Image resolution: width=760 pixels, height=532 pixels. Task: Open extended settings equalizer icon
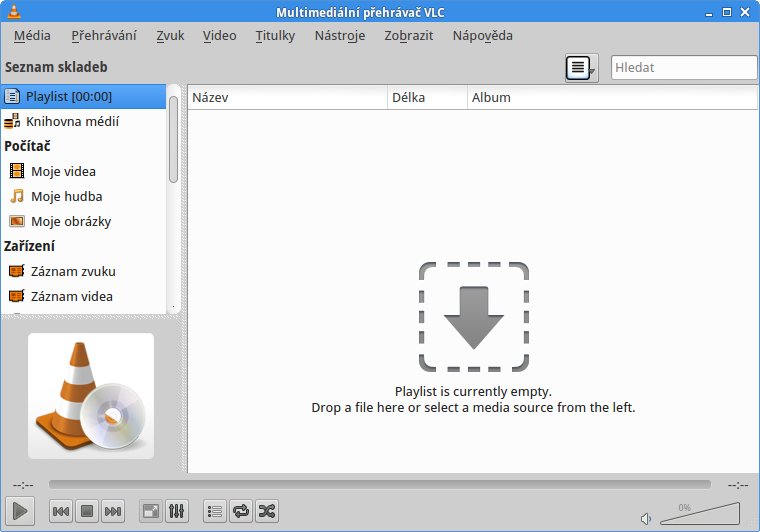tap(176, 511)
